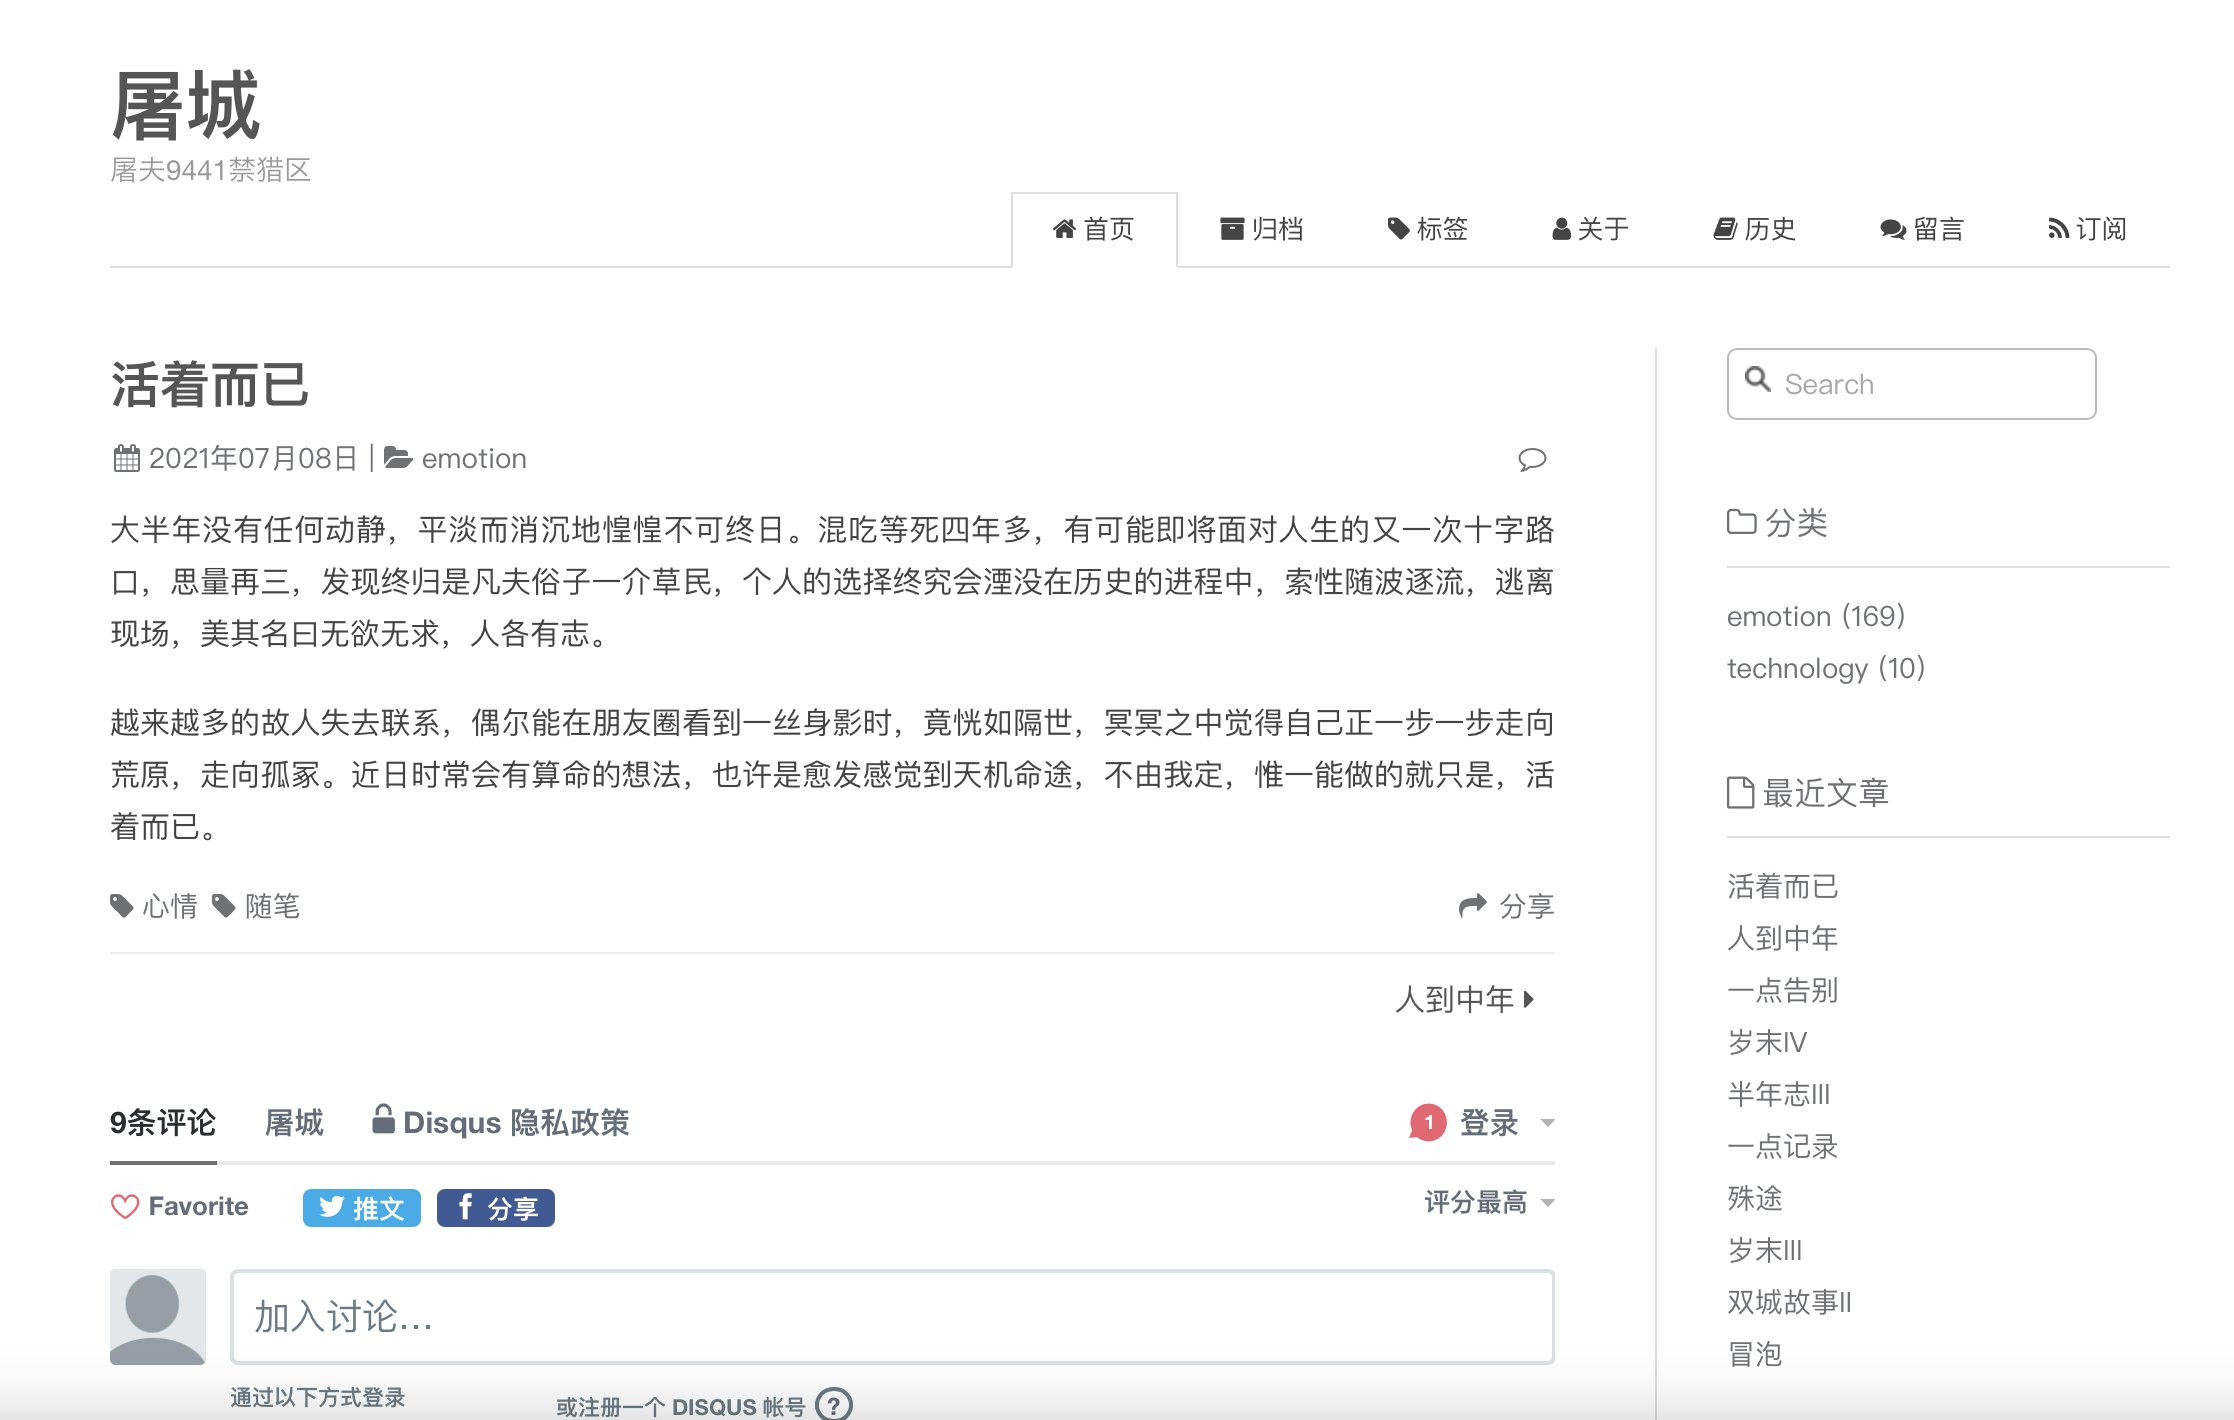
Task: Open recent post 双城故事II
Action: pos(1788,1301)
